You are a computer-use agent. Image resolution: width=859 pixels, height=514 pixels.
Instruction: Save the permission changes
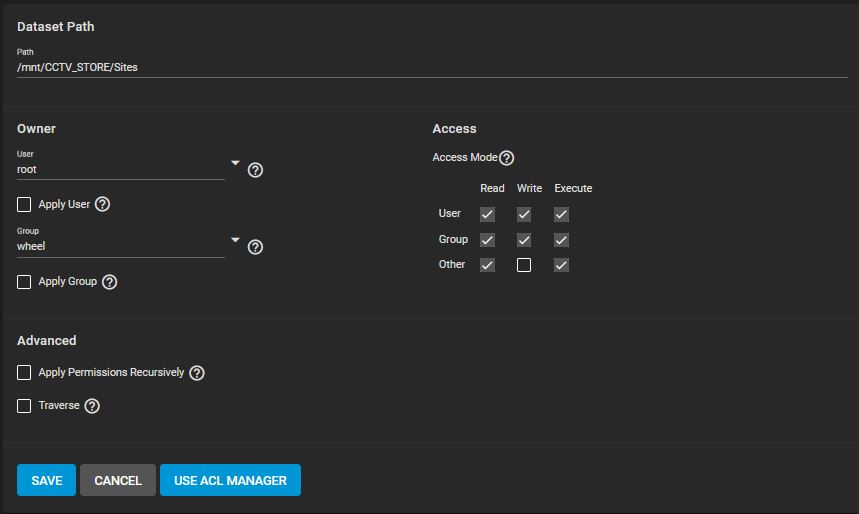pyautogui.click(x=47, y=480)
